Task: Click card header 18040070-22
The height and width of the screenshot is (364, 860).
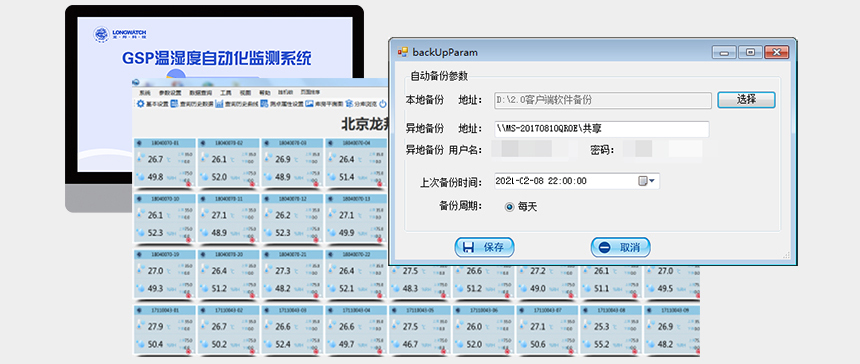Action: point(357,254)
